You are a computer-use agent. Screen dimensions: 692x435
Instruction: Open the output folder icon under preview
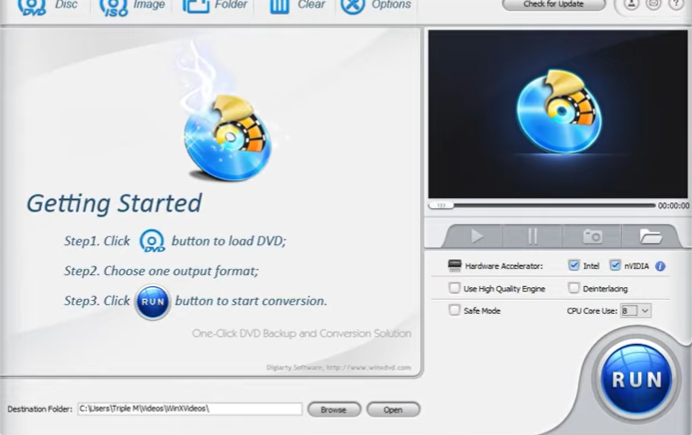click(651, 236)
